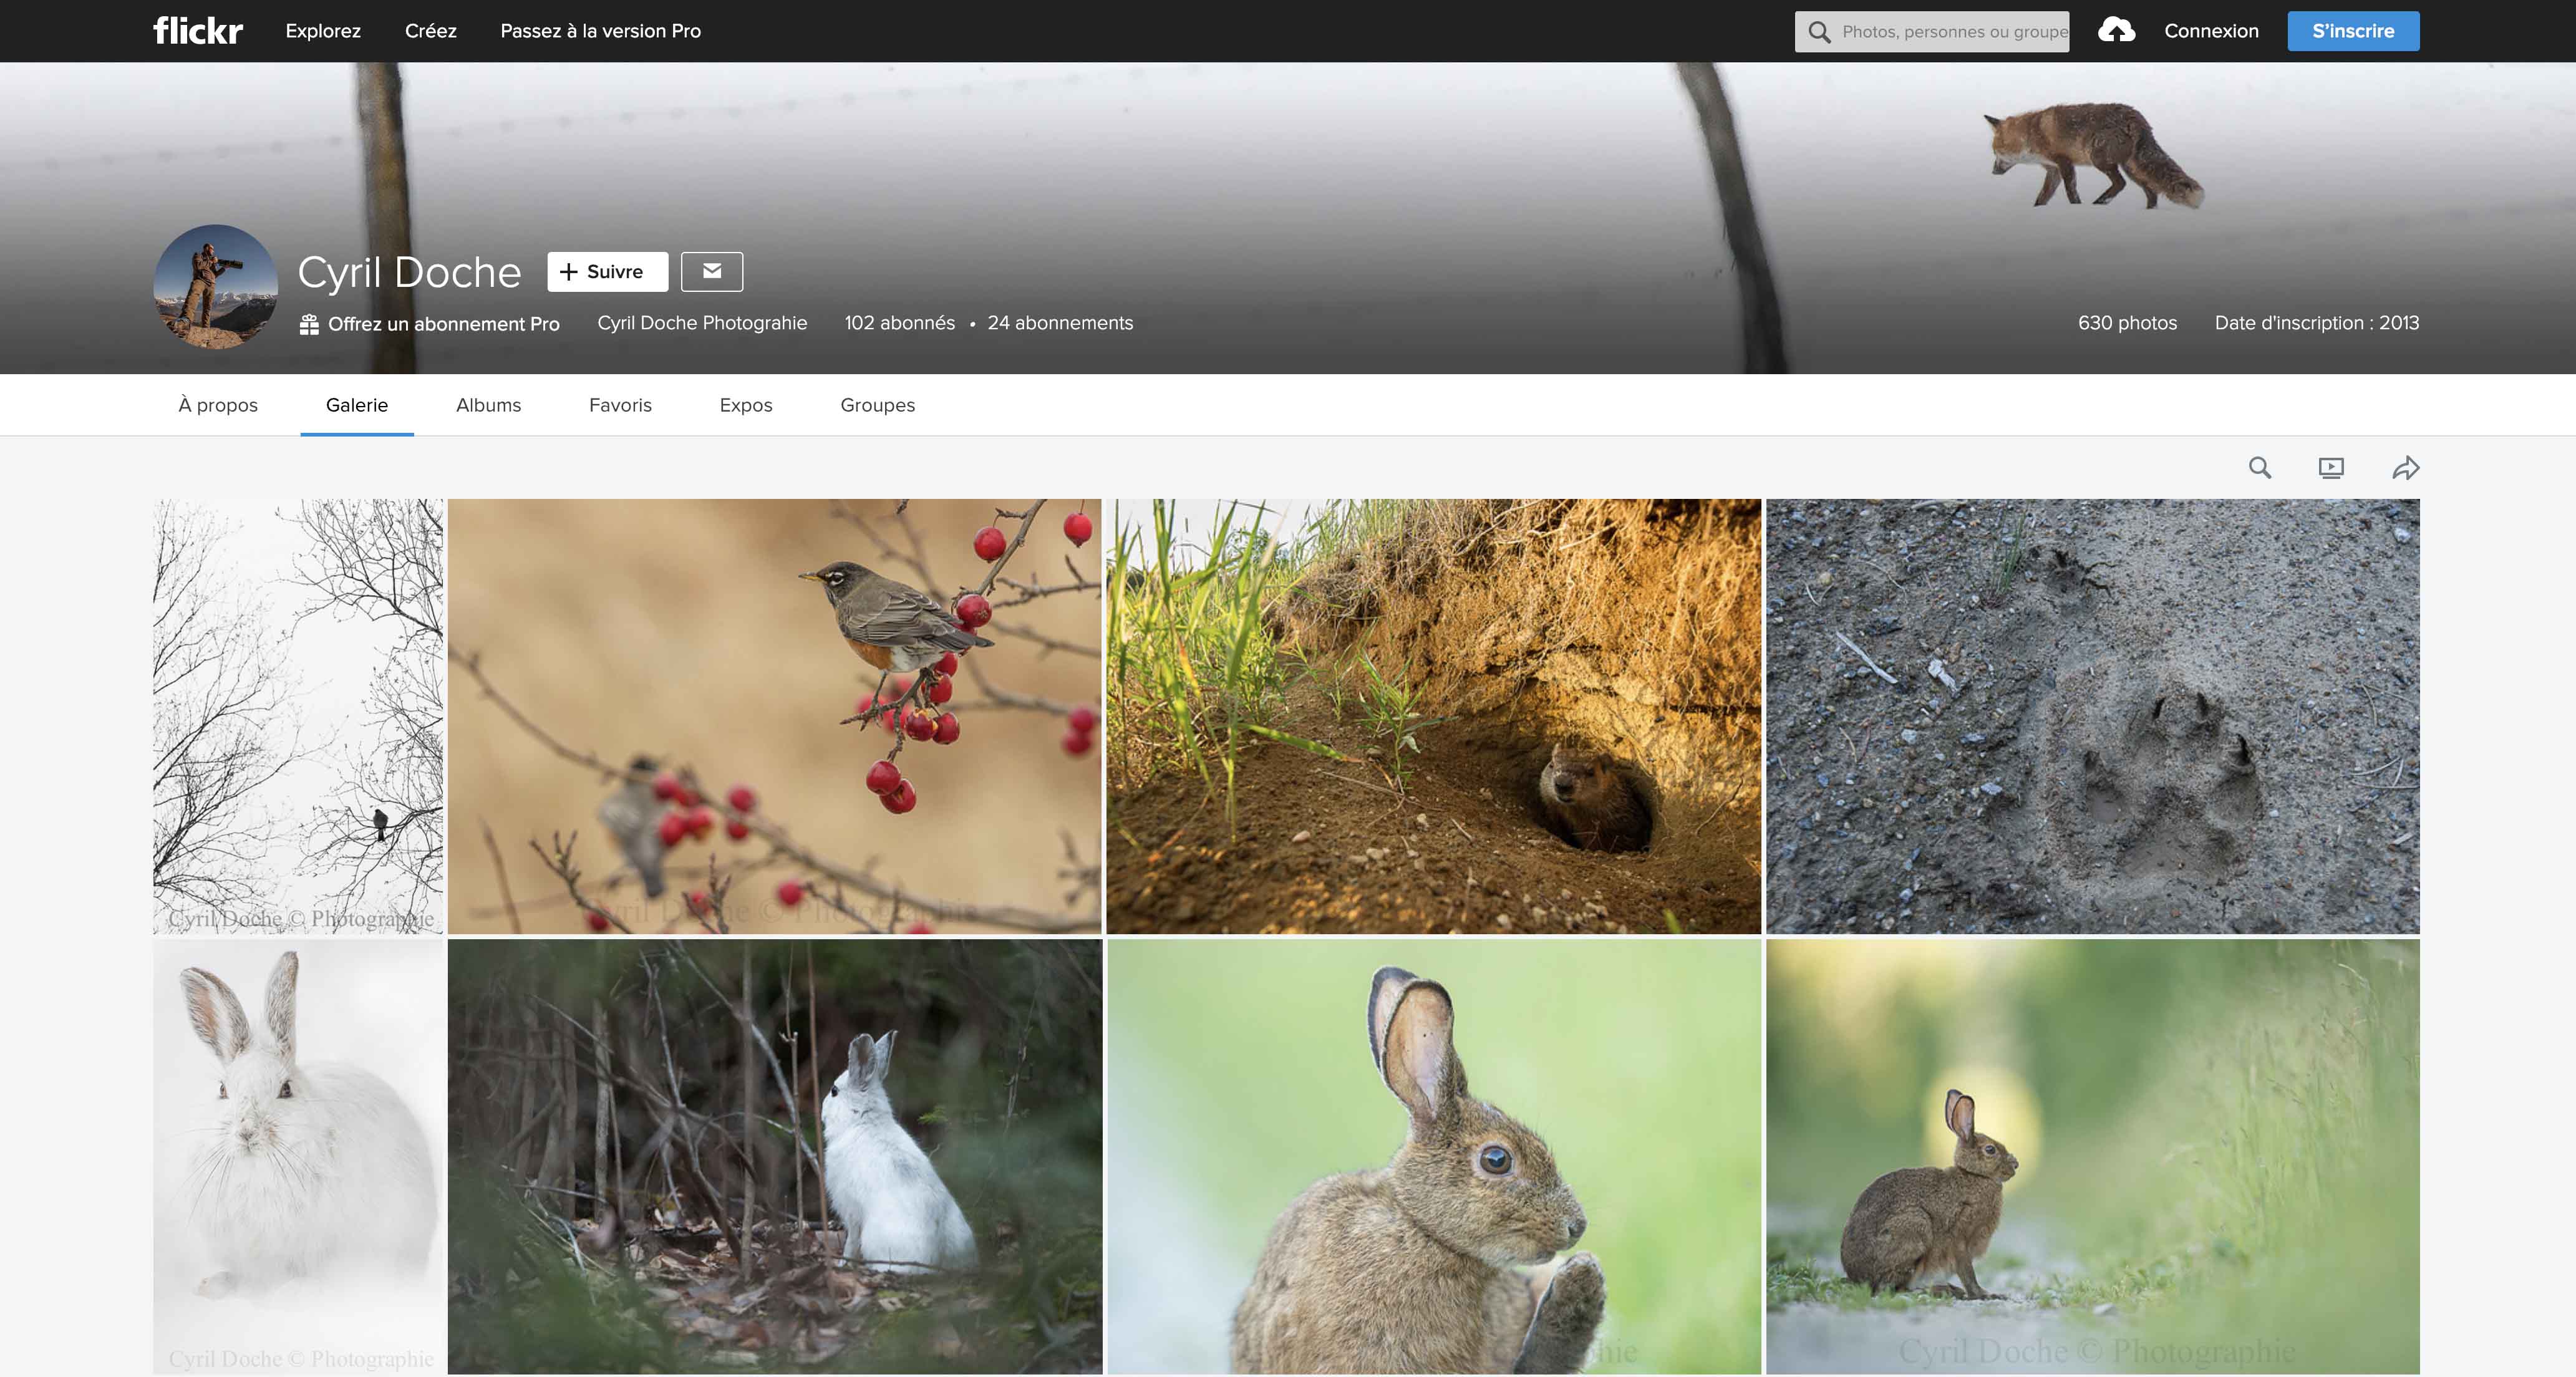Switch to the À propos tab
The width and height of the screenshot is (2576, 1377).
click(218, 405)
